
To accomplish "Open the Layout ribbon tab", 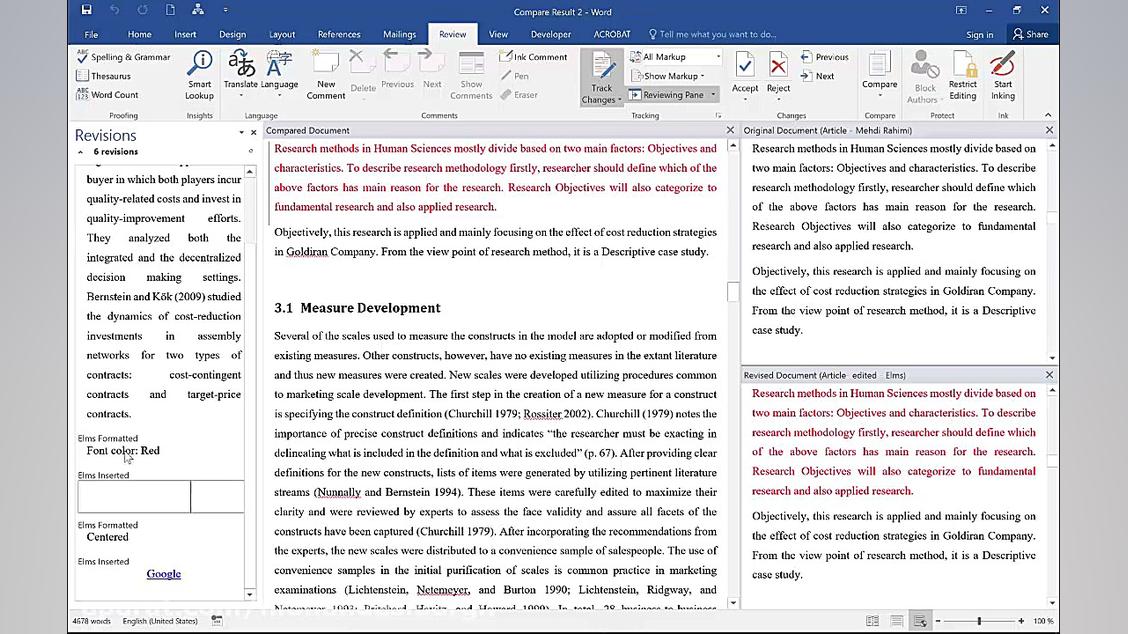I will click(282, 34).
